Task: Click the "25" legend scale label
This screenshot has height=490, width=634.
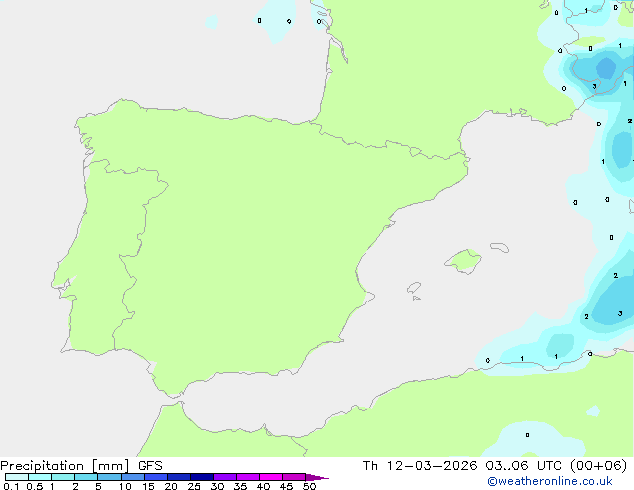Action: coord(194,486)
